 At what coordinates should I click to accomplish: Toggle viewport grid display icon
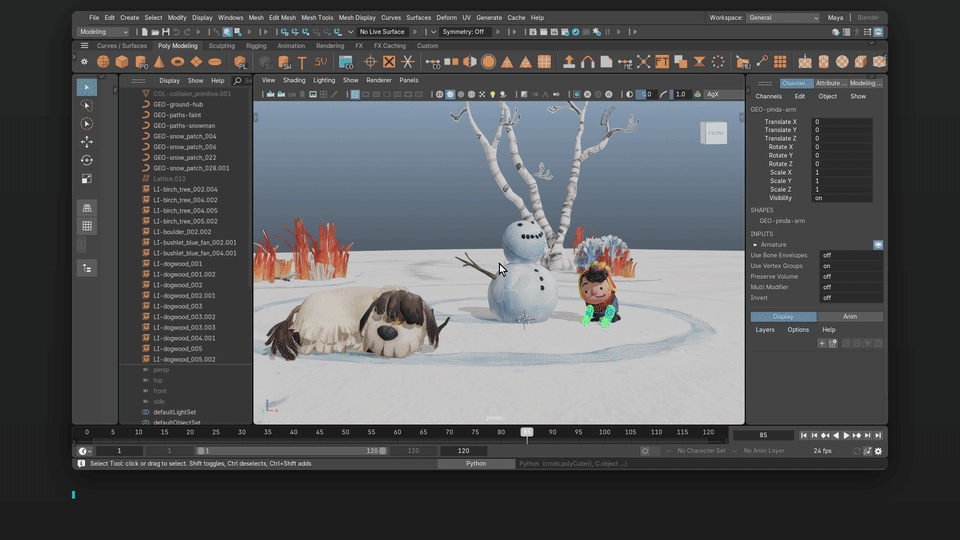[x=355, y=94]
